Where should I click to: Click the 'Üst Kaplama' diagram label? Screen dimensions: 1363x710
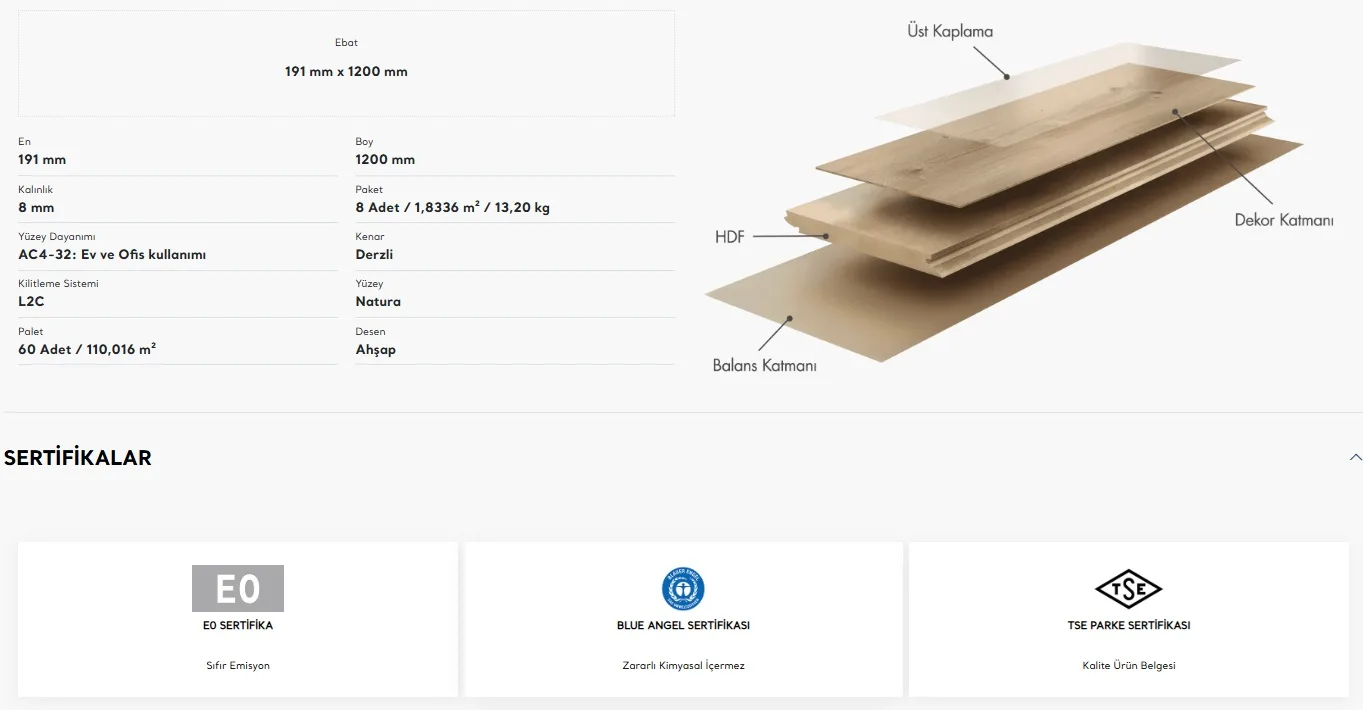(950, 31)
